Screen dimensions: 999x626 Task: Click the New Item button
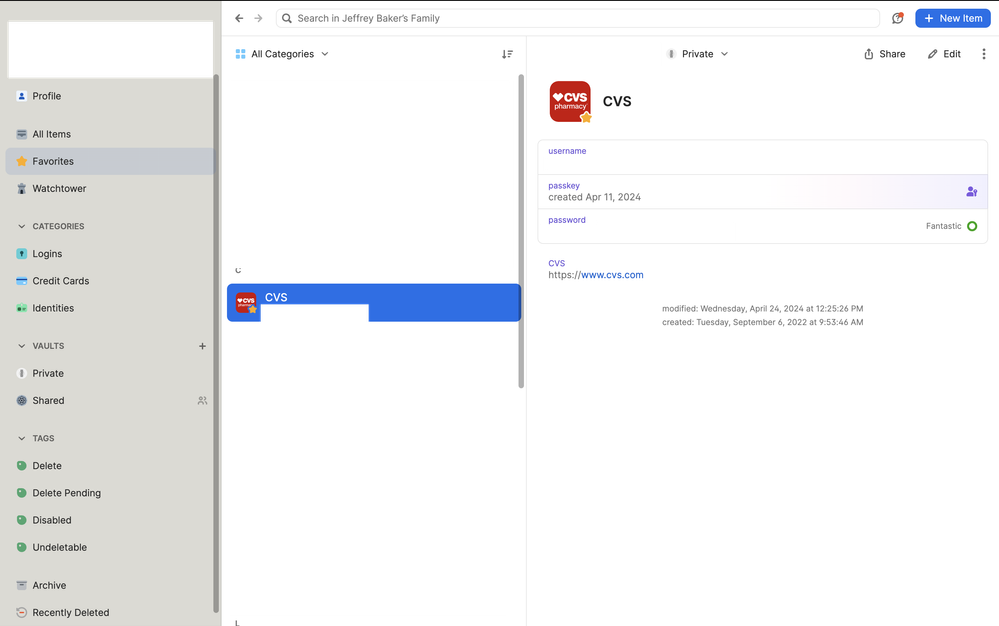(952, 18)
